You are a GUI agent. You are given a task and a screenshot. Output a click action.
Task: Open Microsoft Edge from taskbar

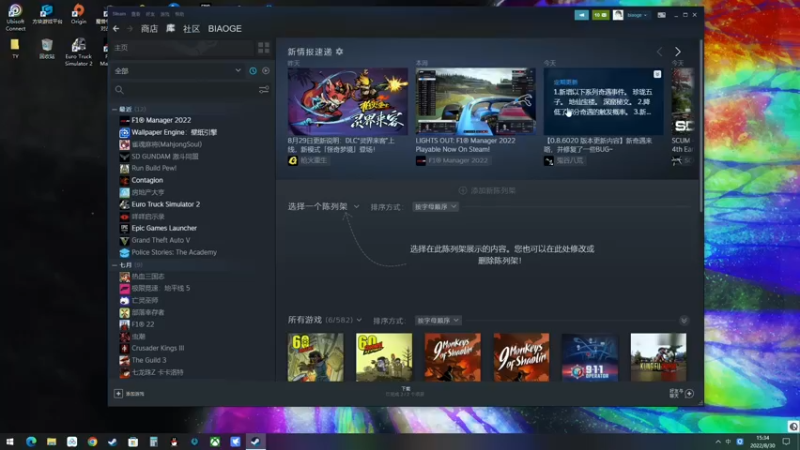(x=31, y=441)
